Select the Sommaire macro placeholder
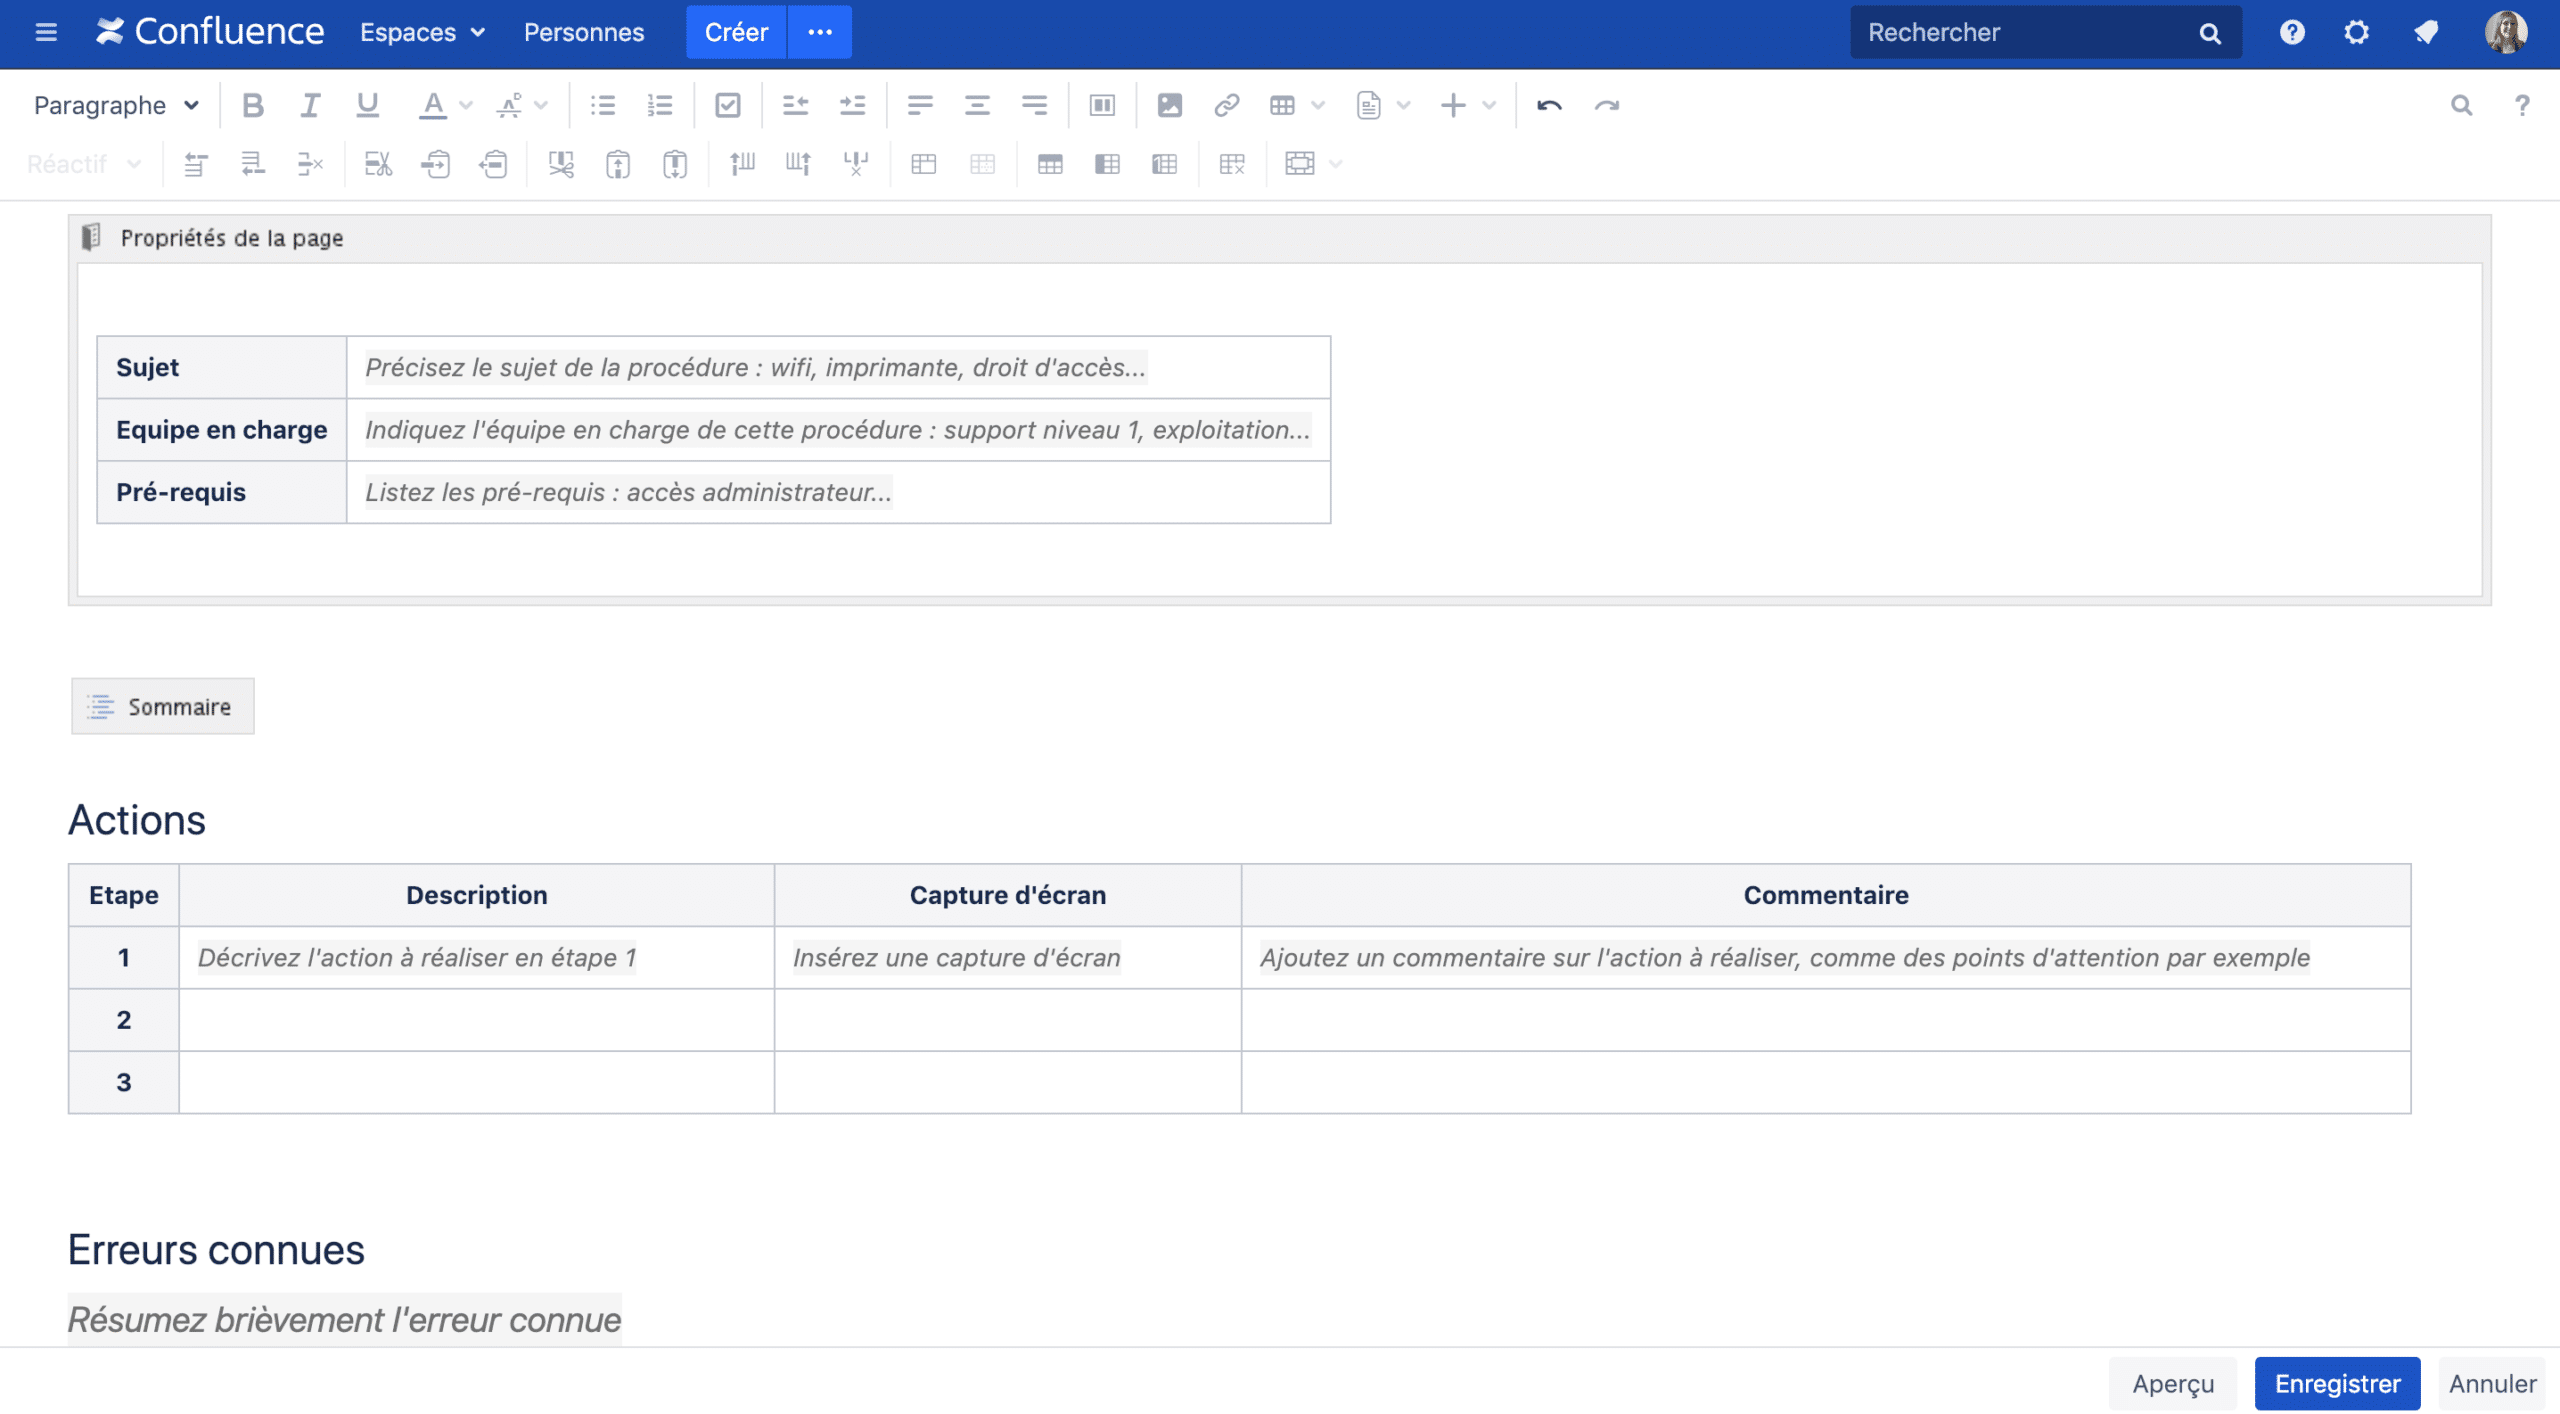The image size is (2560, 1414). (162, 706)
